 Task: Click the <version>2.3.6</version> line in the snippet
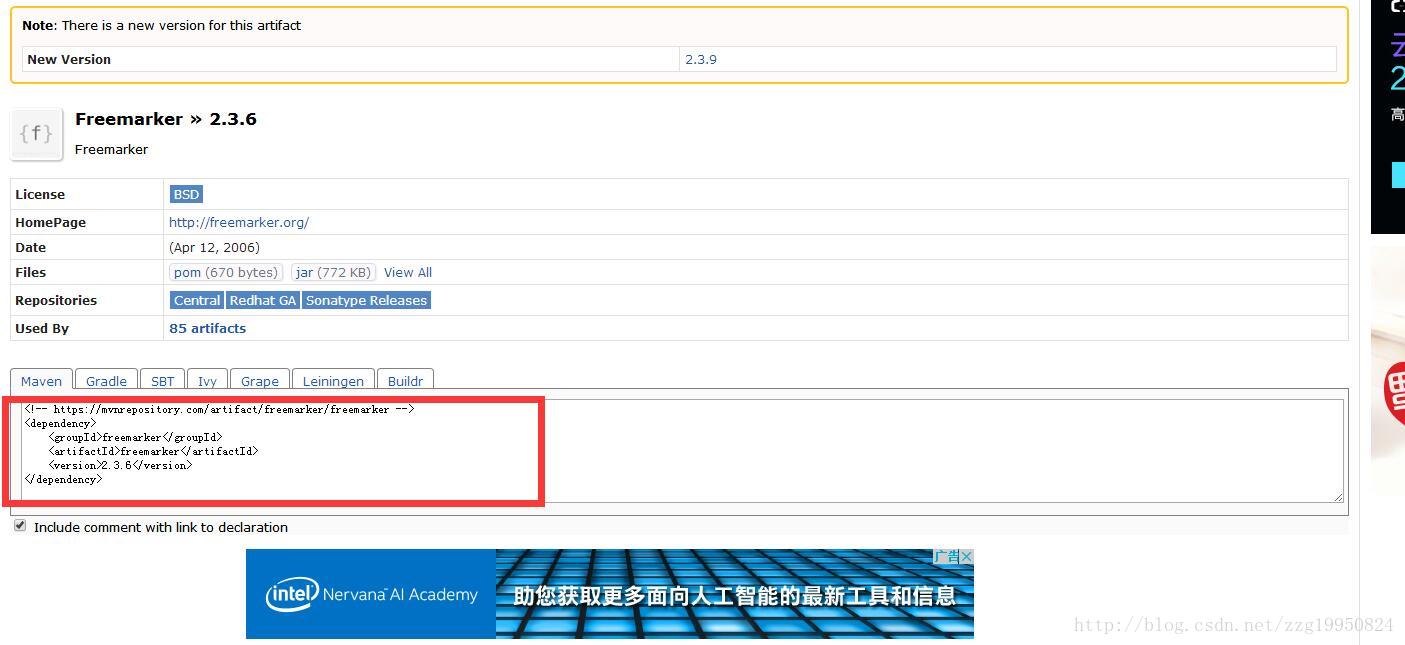tap(120, 465)
